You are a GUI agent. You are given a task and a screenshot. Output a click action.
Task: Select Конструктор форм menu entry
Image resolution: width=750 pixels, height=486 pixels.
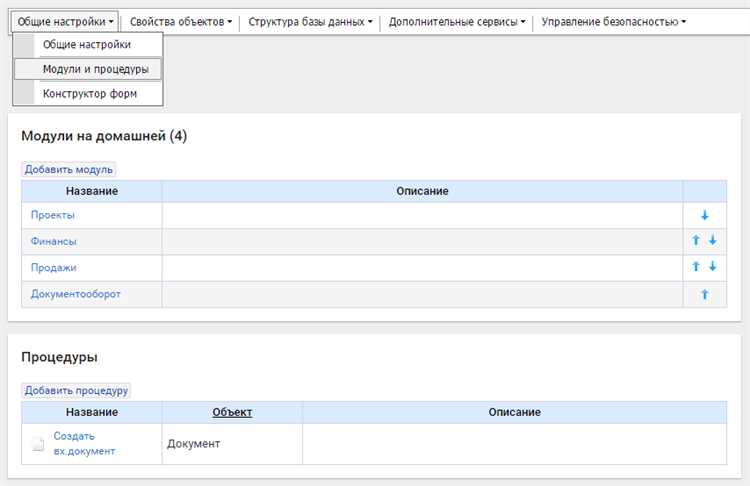click(x=88, y=93)
